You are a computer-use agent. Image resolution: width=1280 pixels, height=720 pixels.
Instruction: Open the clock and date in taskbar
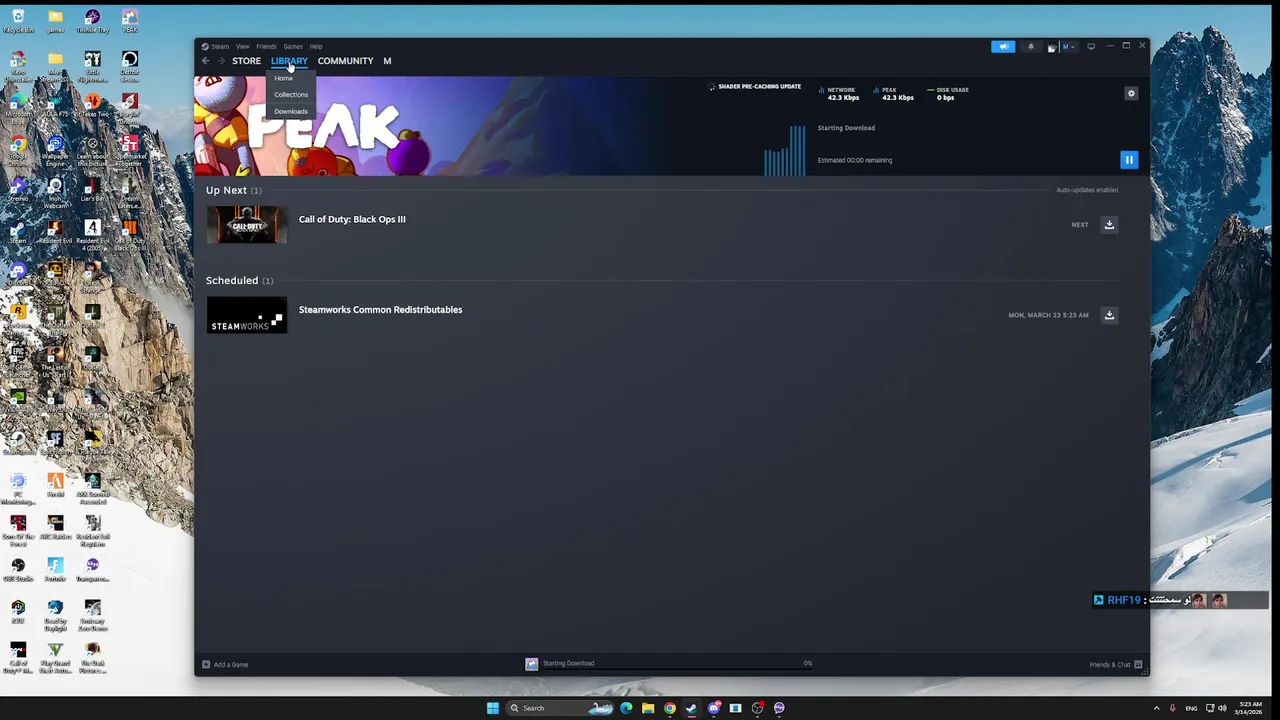click(x=1250, y=708)
